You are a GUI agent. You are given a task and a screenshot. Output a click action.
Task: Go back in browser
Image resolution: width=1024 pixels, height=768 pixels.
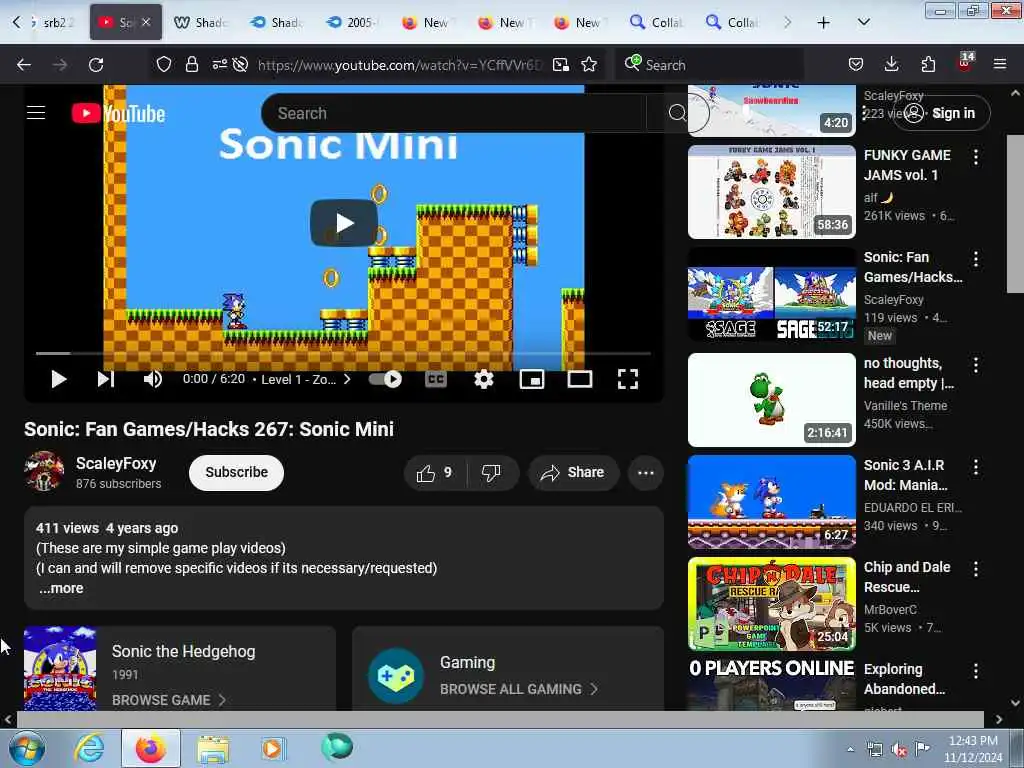pyautogui.click(x=24, y=65)
